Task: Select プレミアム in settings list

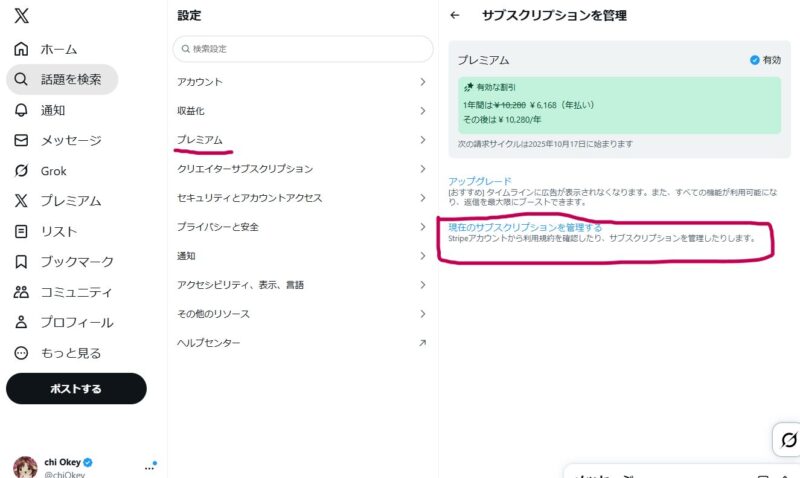Action: [200, 140]
